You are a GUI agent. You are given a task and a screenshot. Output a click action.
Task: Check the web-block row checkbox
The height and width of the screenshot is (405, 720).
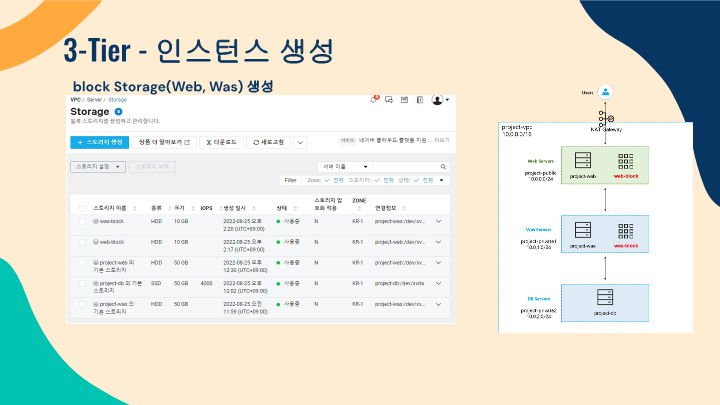pos(82,242)
